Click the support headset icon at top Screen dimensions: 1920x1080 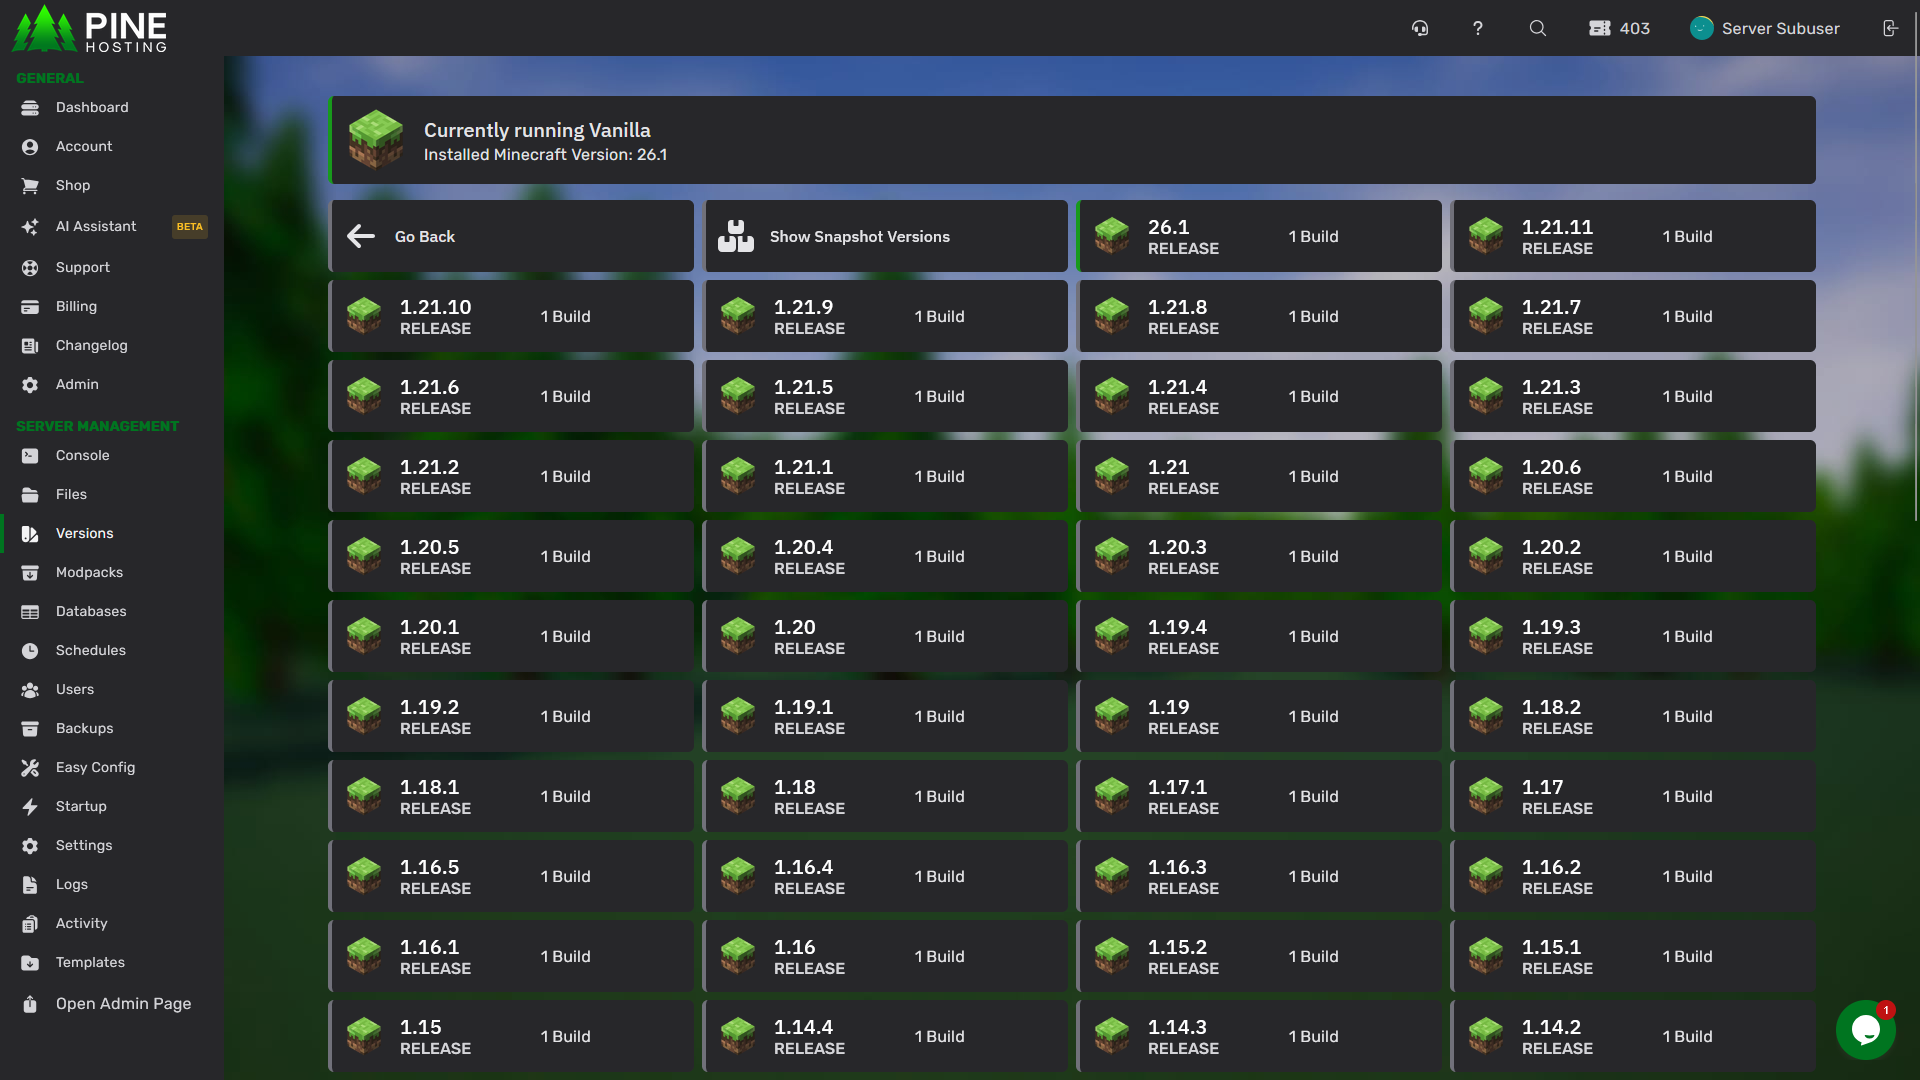(x=1420, y=28)
